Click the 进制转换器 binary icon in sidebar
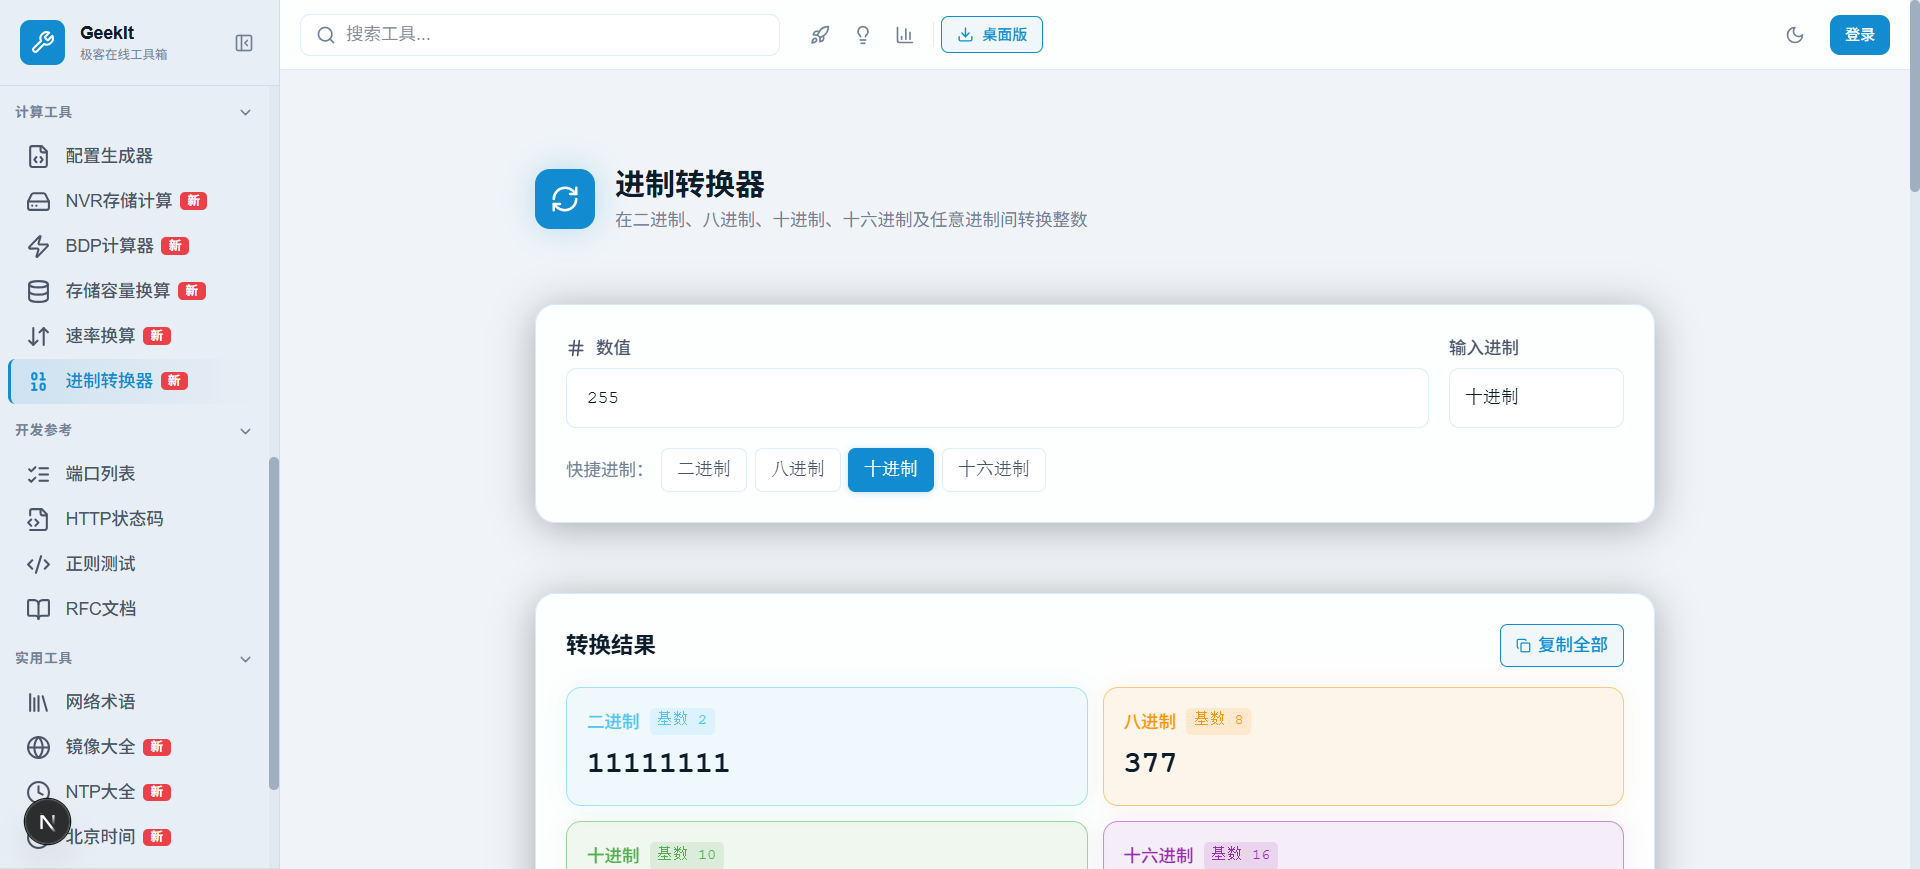This screenshot has height=869, width=1920. (x=38, y=381)
